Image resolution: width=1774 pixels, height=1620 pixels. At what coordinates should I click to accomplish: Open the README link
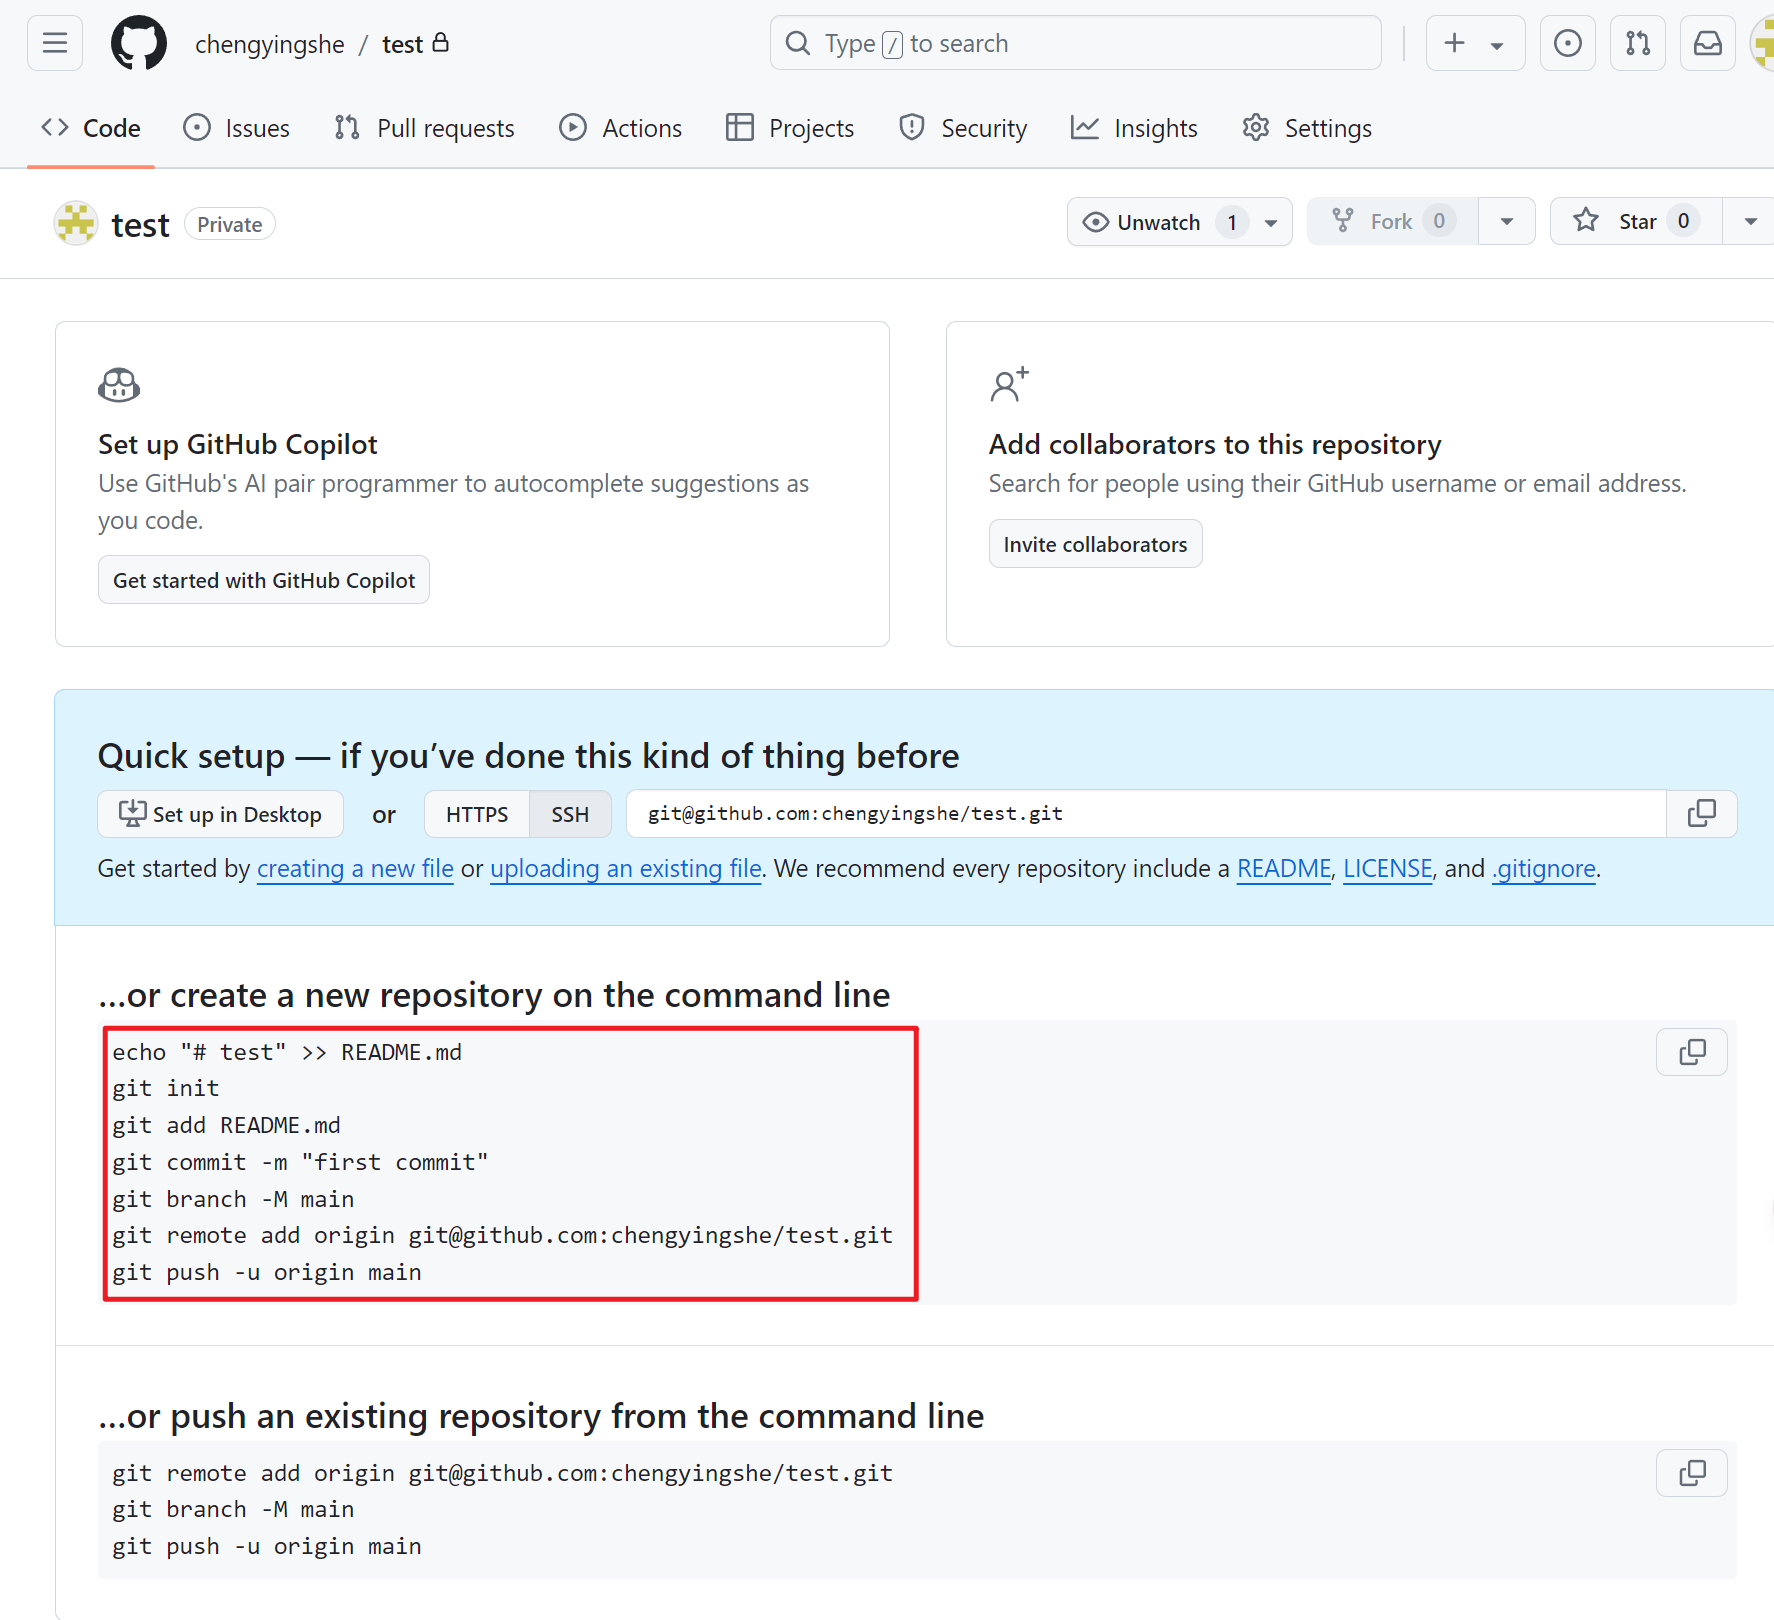(x=1284, y=868)
